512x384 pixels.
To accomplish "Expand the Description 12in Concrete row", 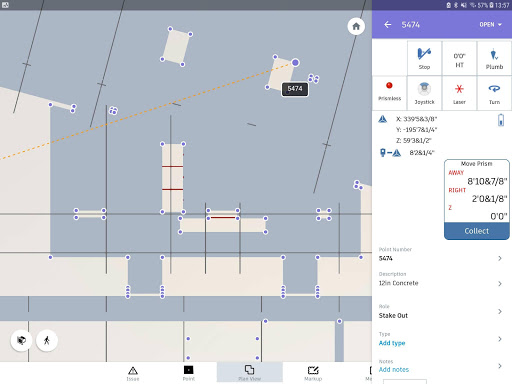I will 442,279.
